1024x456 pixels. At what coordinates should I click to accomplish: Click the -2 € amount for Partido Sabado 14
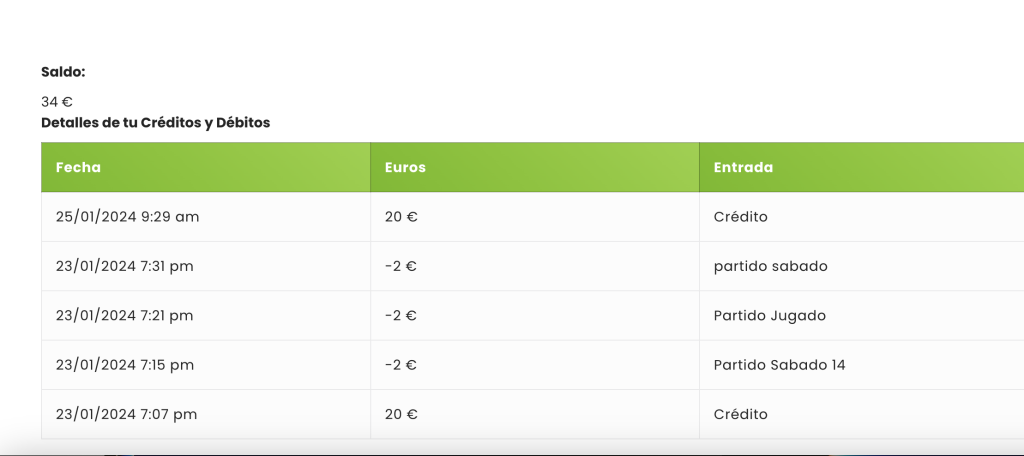coord(401,365)
